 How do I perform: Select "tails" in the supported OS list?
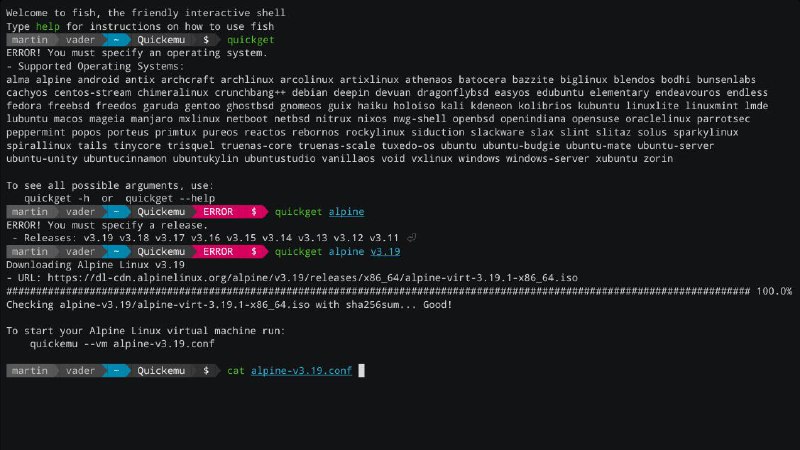tap(92, 146)
